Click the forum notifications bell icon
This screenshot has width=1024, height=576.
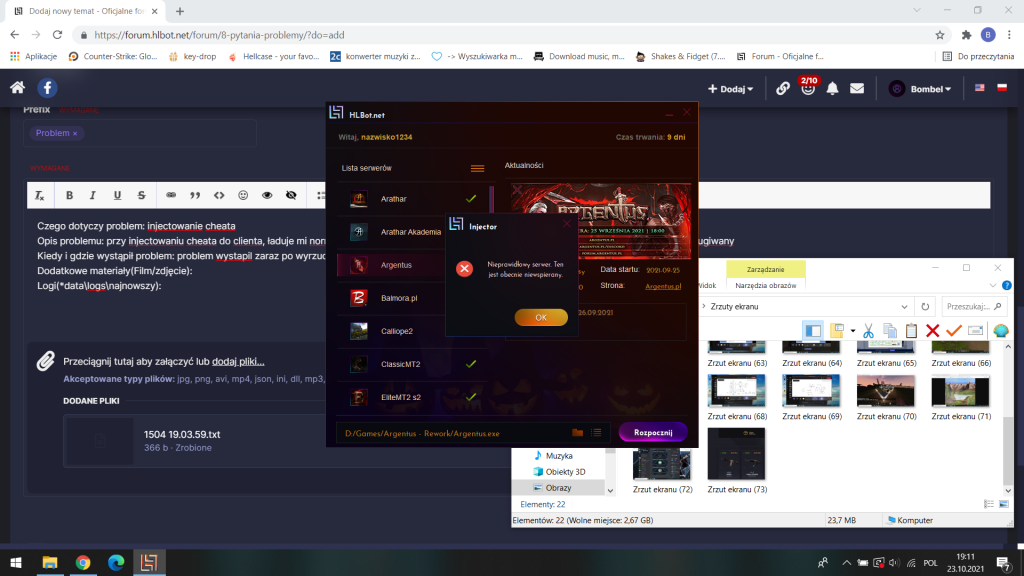pyautogui.click(x=833, y=88)
